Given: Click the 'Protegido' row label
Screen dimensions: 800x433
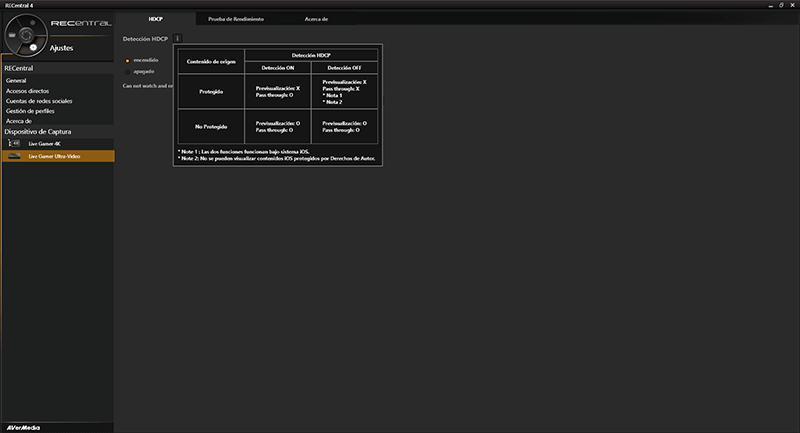Looking at the screenshot, I should pyautogui.click(x=211, y=92).
